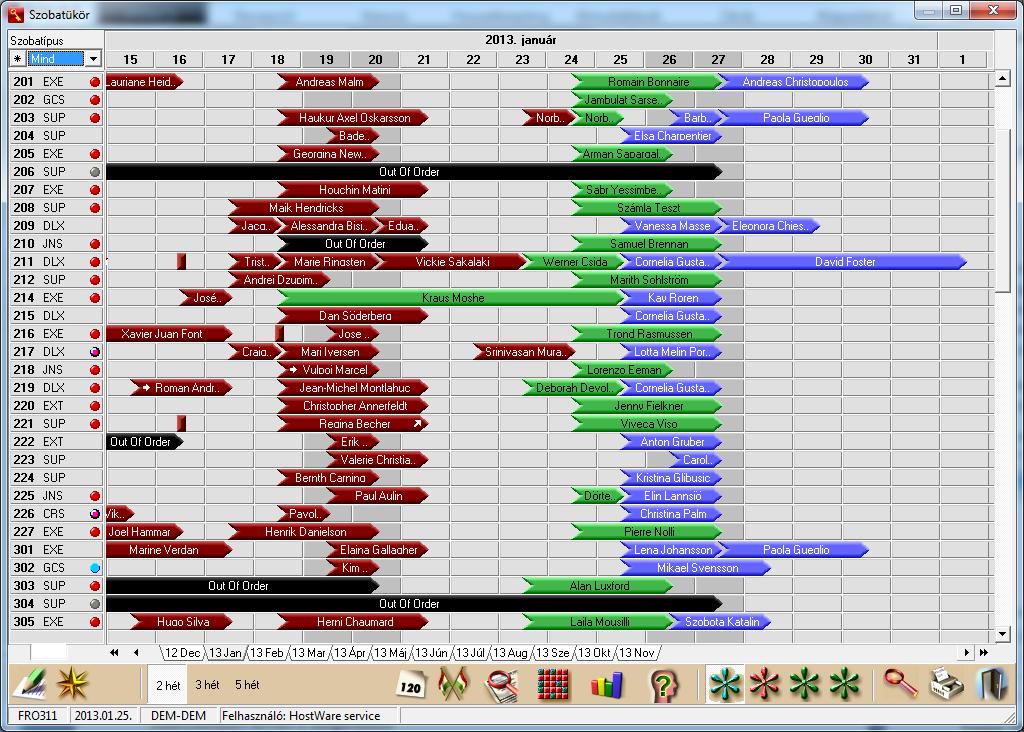The width and height of the screenshot is (1024, 732).
Task: Select room row 226 CRS
Action: [x=56, y=514]
